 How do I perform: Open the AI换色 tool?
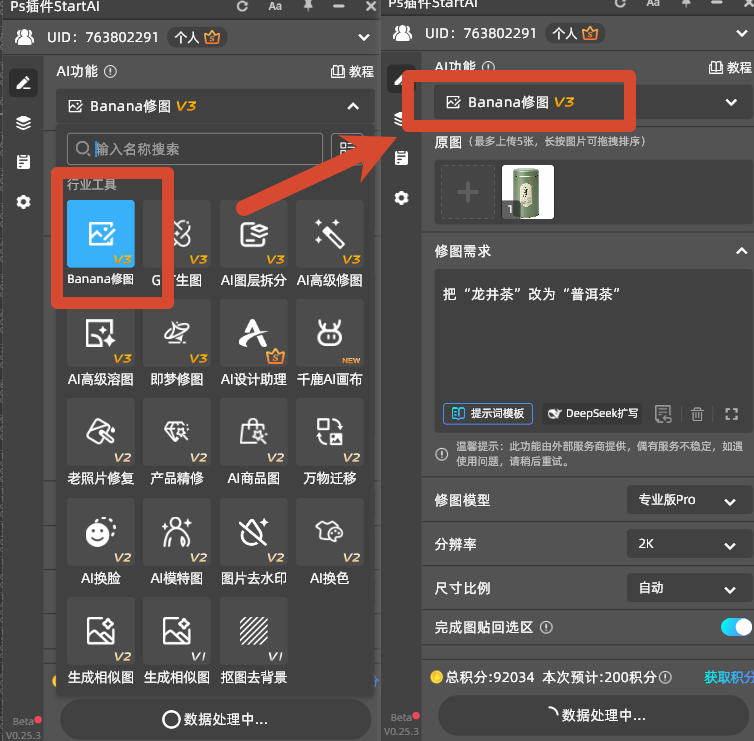coord(329,532)
